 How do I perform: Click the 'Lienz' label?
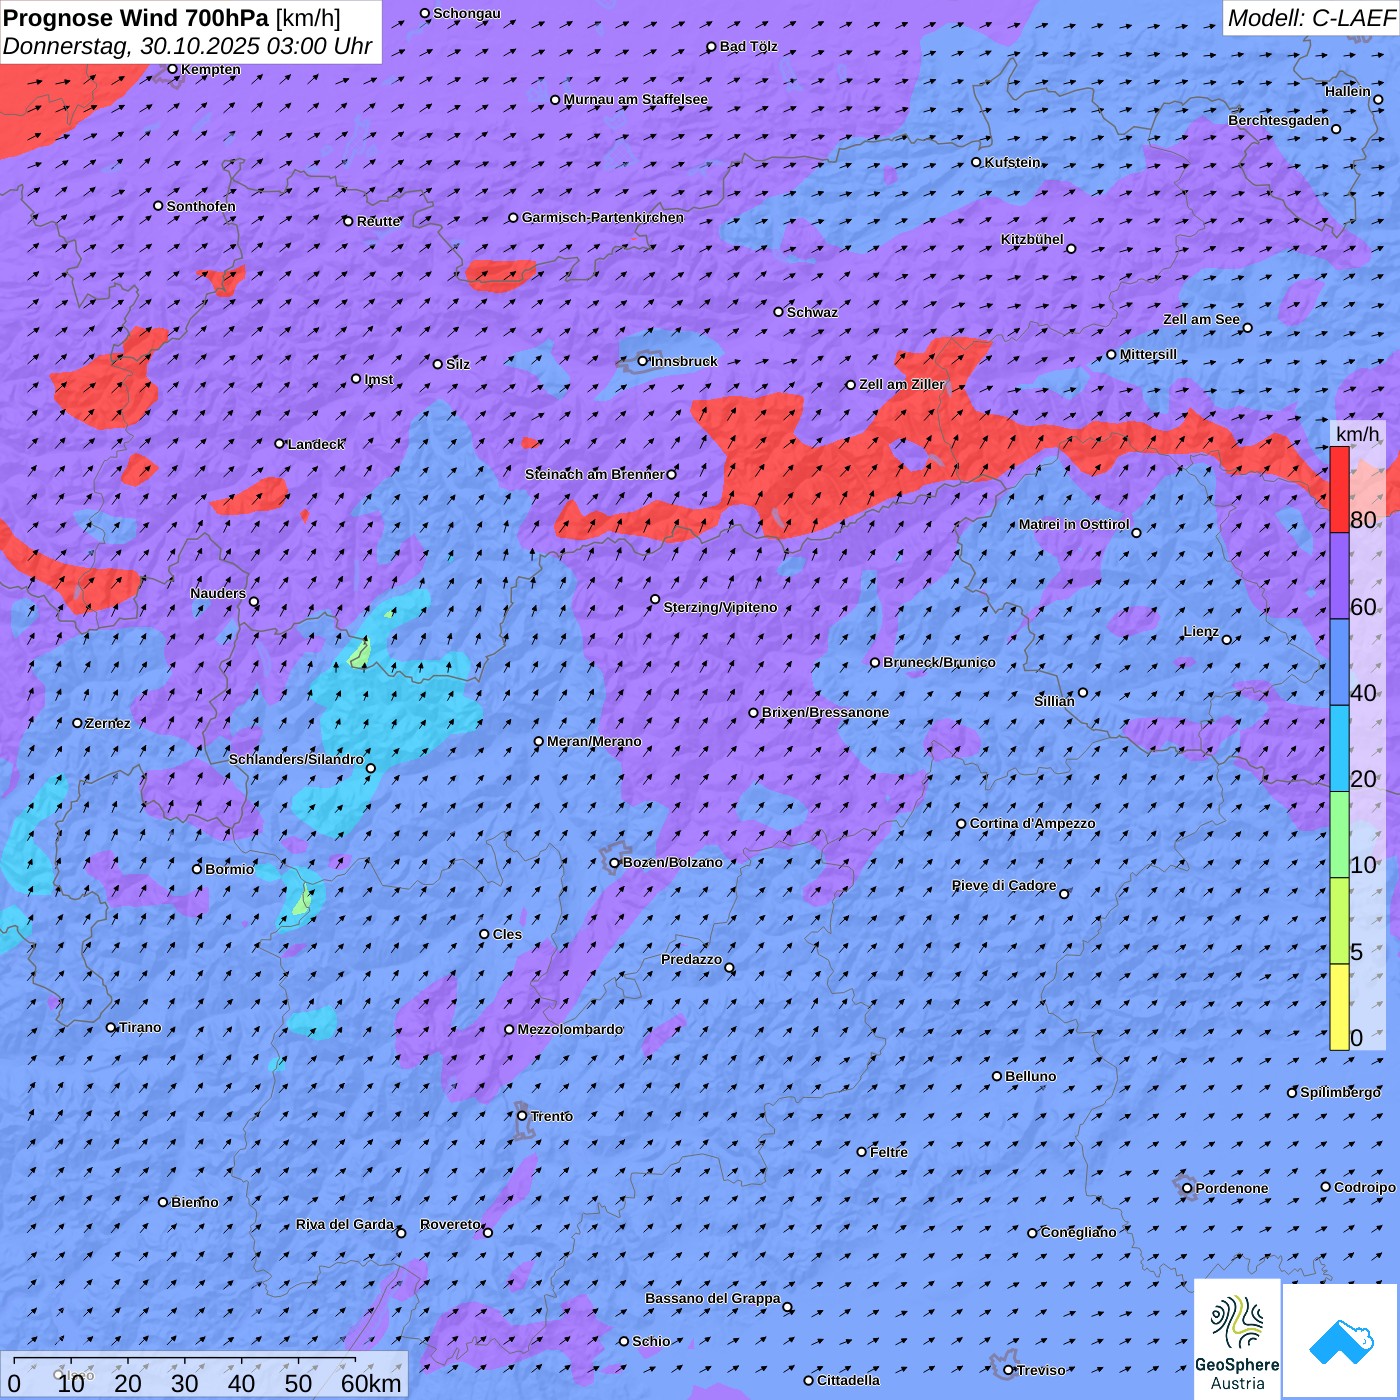[1201, 631]
